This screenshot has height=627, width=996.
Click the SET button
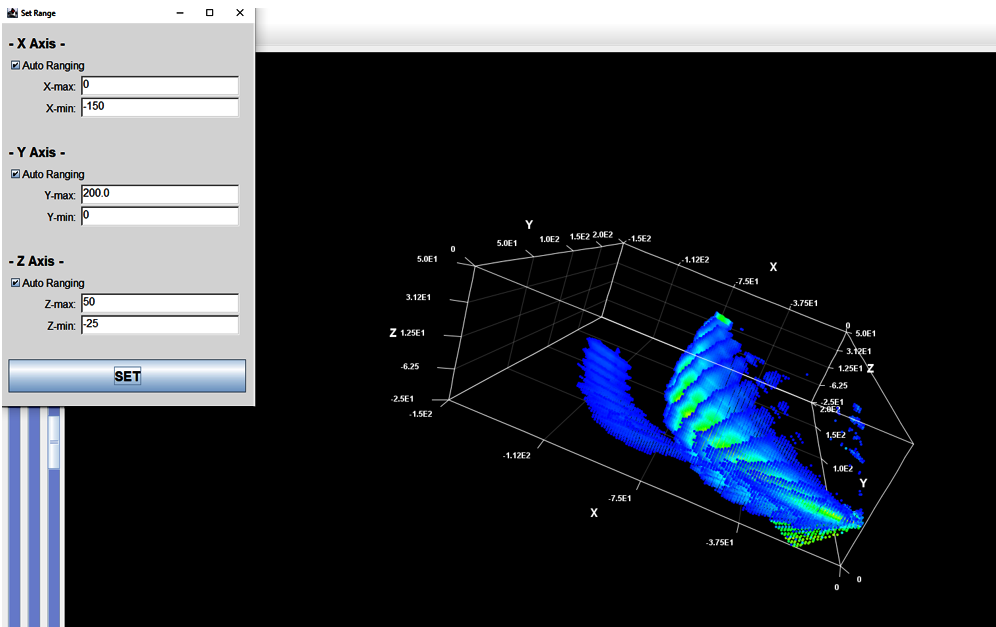[x=127, y=376]
